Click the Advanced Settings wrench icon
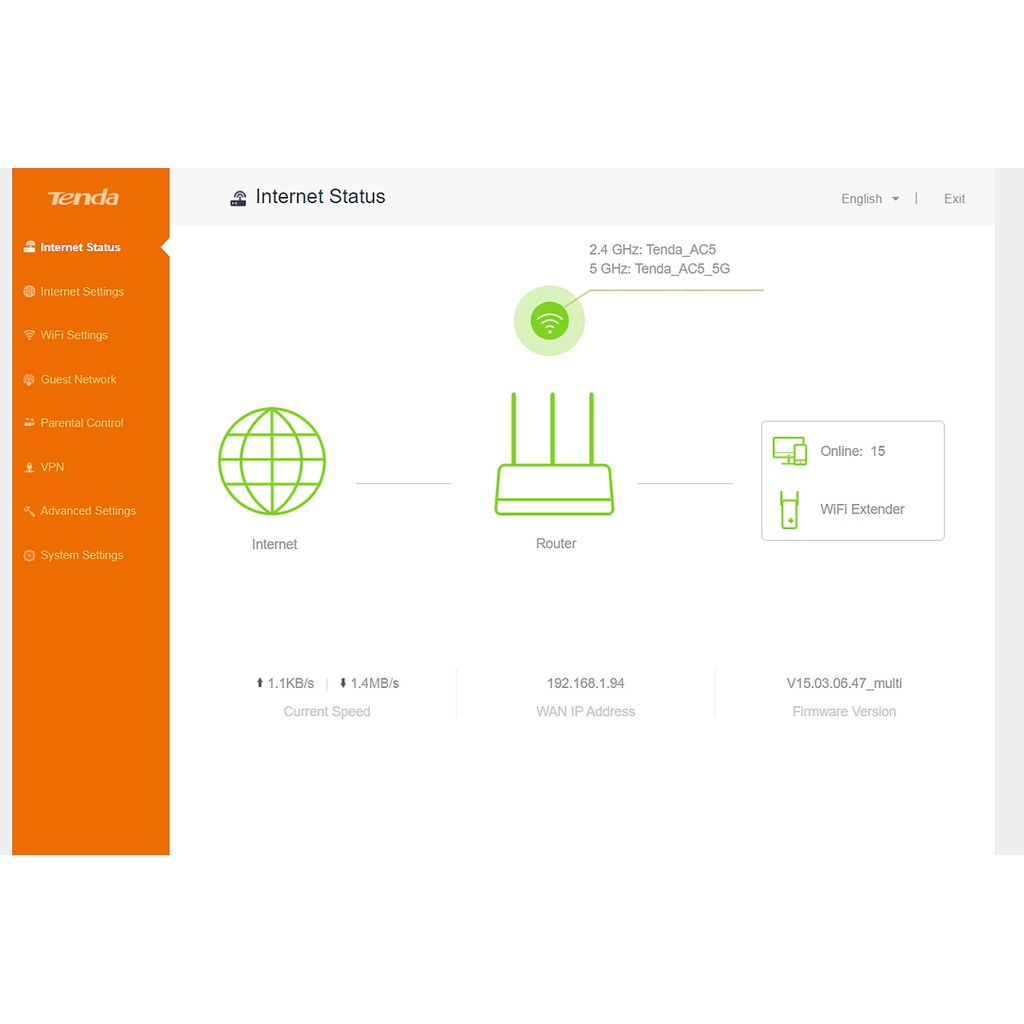This screenshot has height=1024, width=1024. click(29, 511)
